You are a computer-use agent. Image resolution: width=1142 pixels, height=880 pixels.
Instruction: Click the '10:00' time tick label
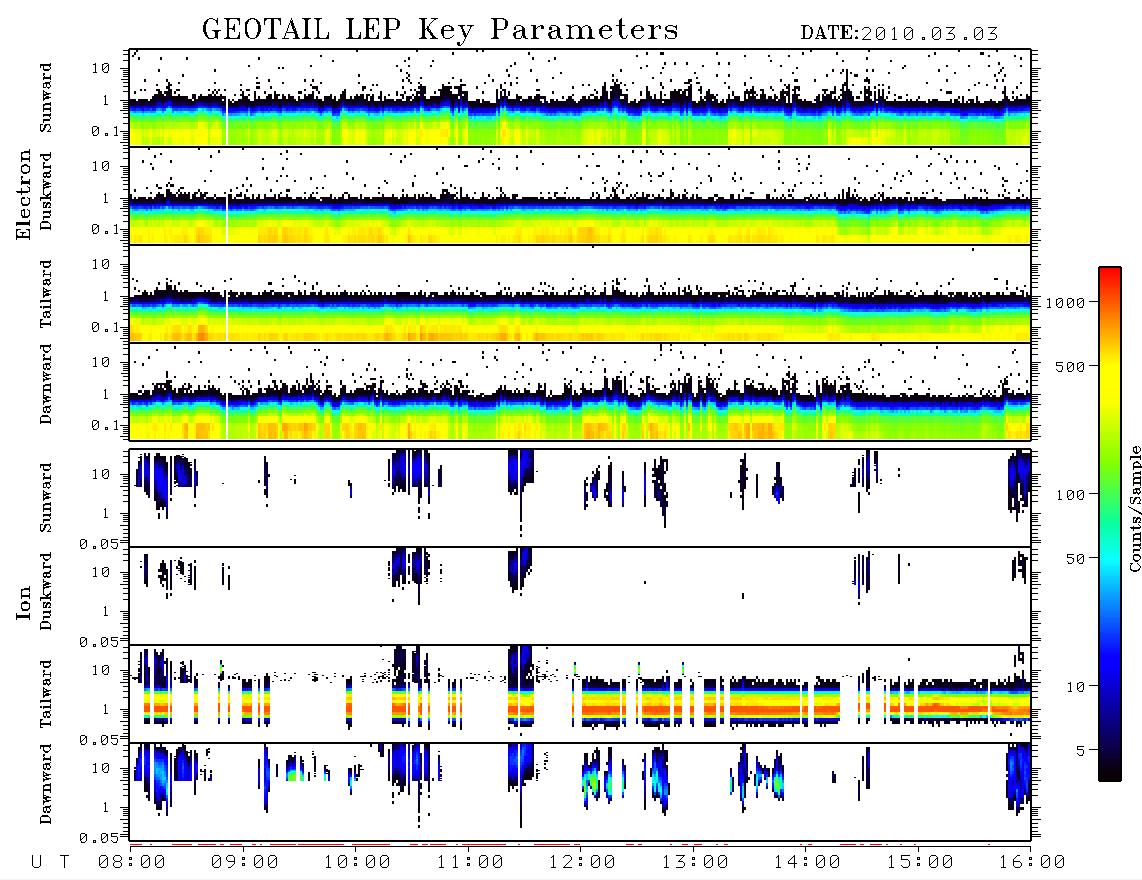point(357,862)
